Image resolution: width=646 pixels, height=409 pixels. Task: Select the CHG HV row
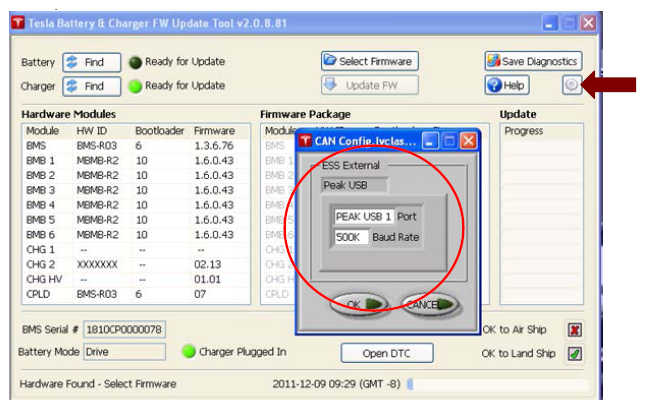point(136,279)
